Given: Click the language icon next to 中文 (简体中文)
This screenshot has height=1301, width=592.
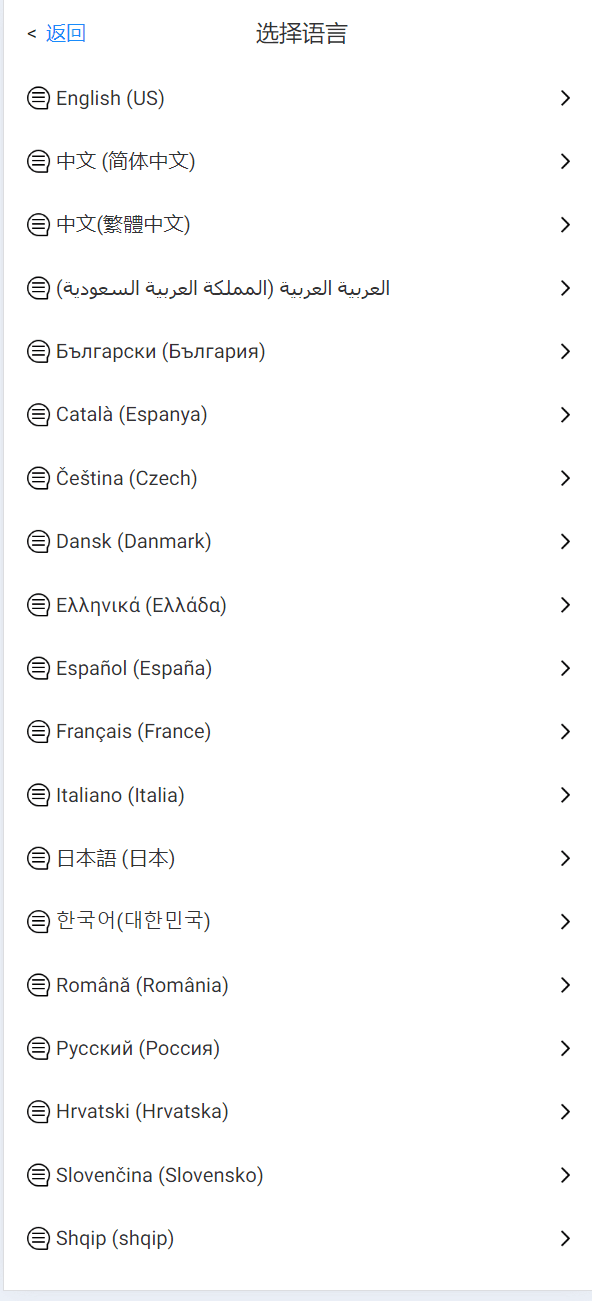Looking at the screenshot, I should point(38,161).
